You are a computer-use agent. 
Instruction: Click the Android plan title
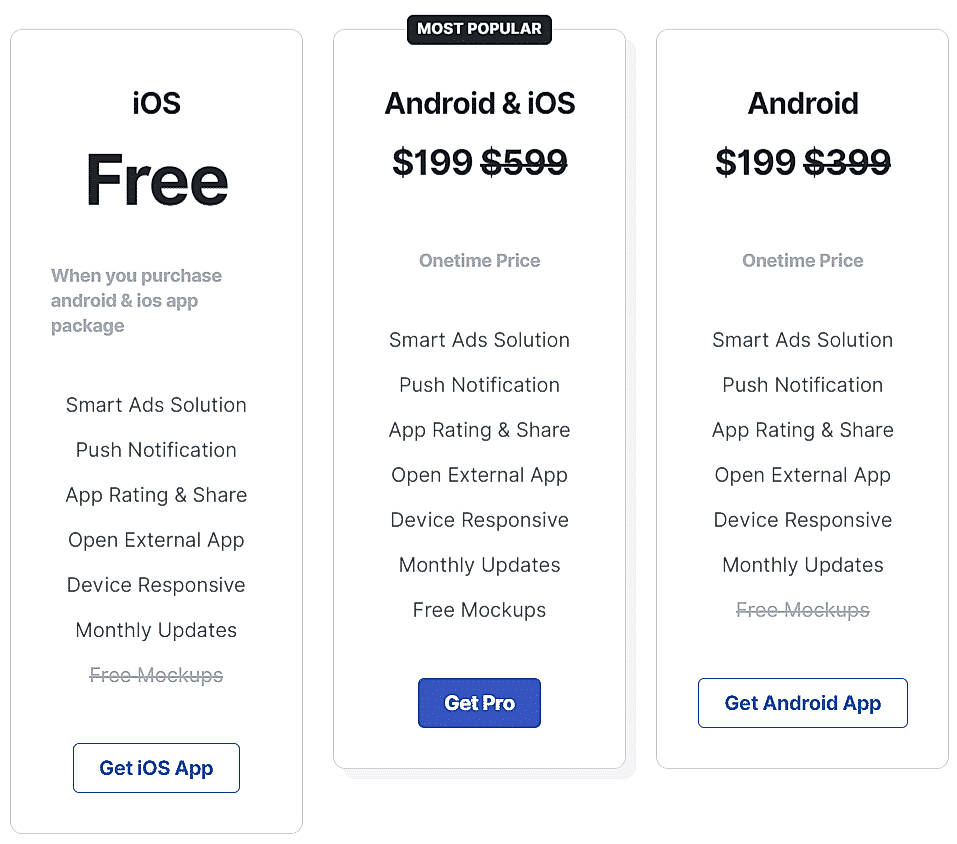(x=802, y=103)
